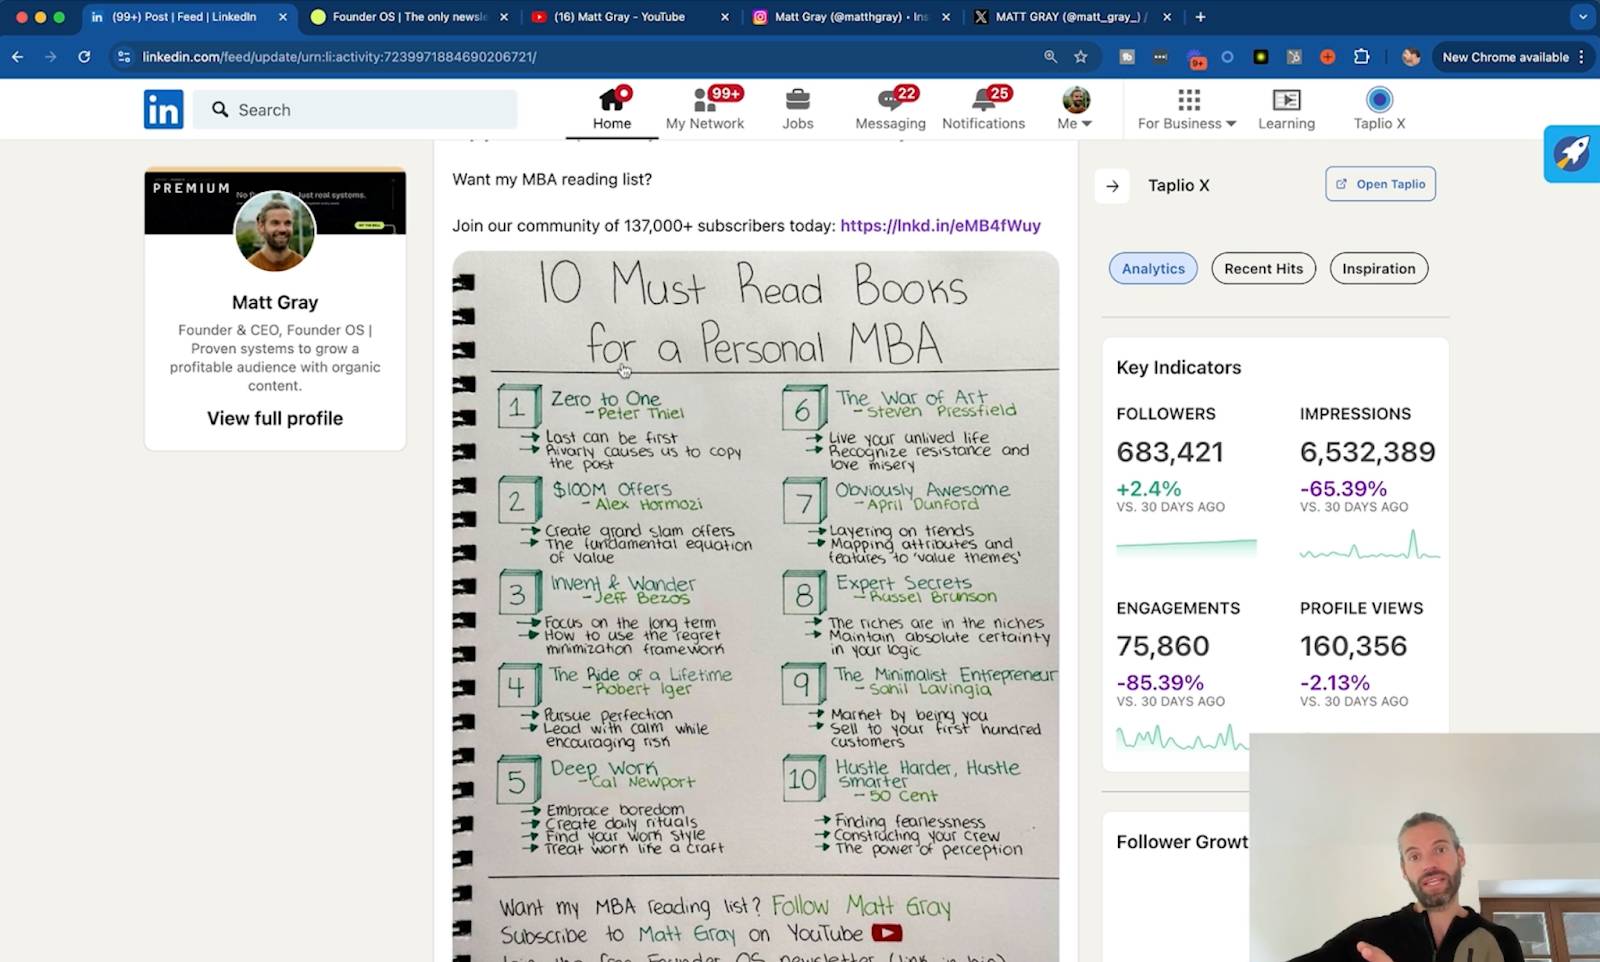Open Messaging icon with 22 badge

(890, 109)
